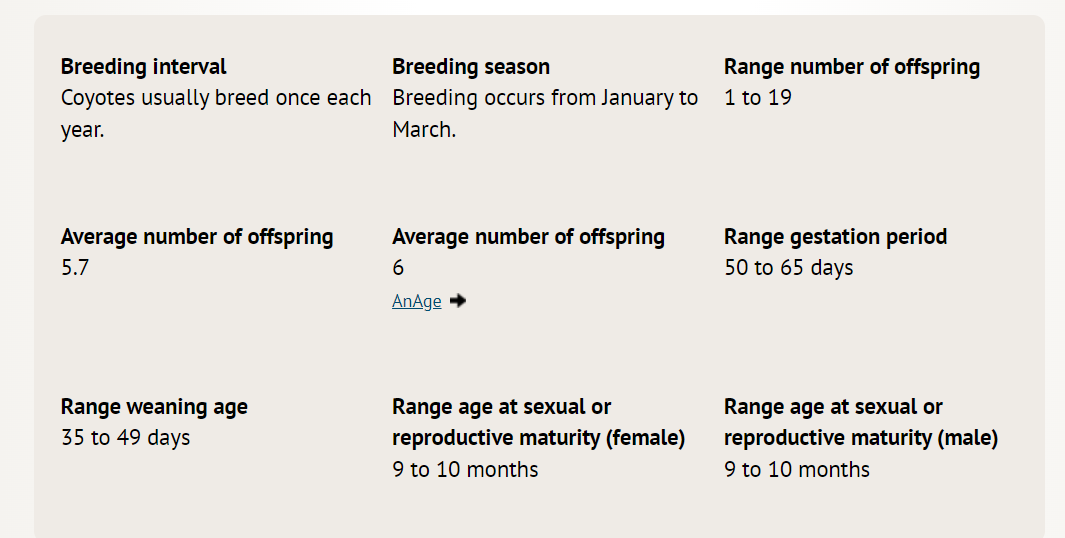Select the Breeding interval heading
The width and height of the screenshot is (1065, 538).
click(x=143, y=67)
